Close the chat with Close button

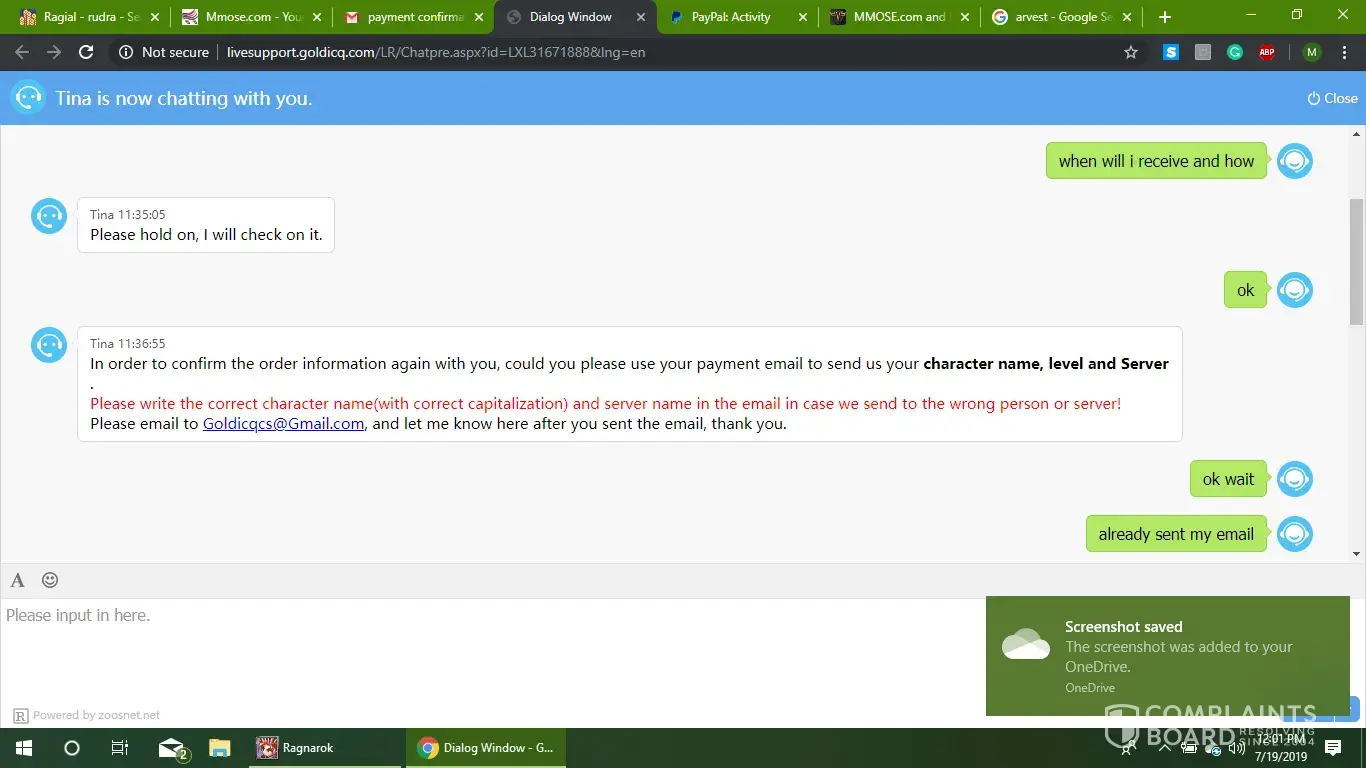[1332, 98]
